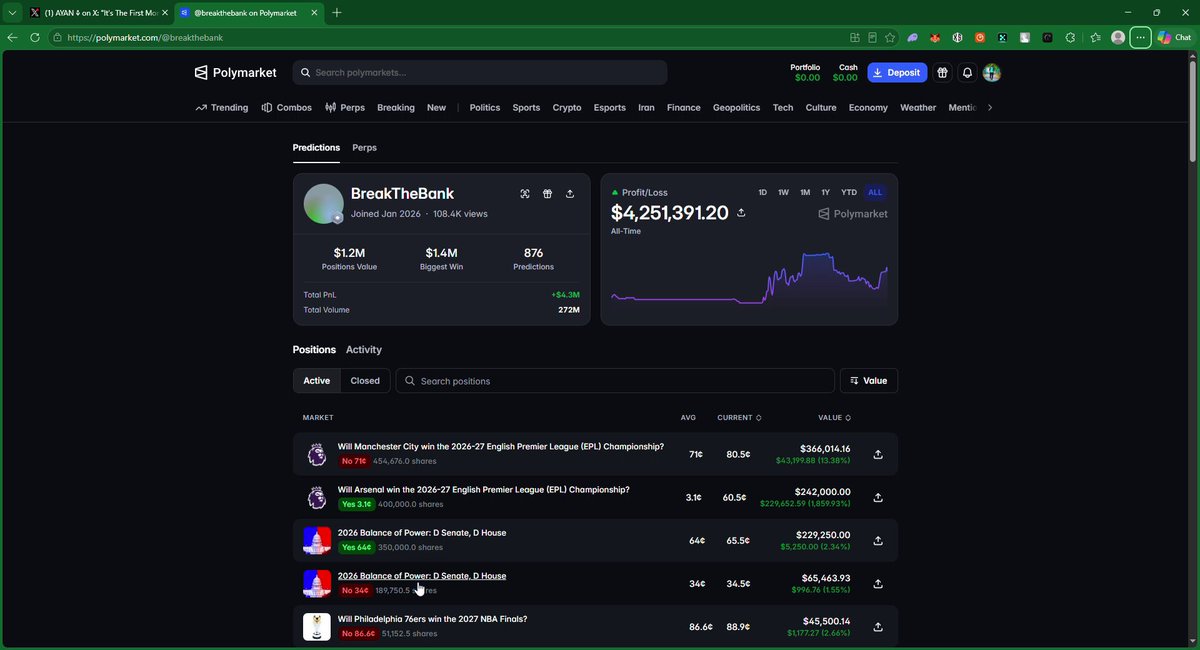Screen dimensions: 1200x650
Task: Share the Arsenal EPL position
Action: coord(878,497)
